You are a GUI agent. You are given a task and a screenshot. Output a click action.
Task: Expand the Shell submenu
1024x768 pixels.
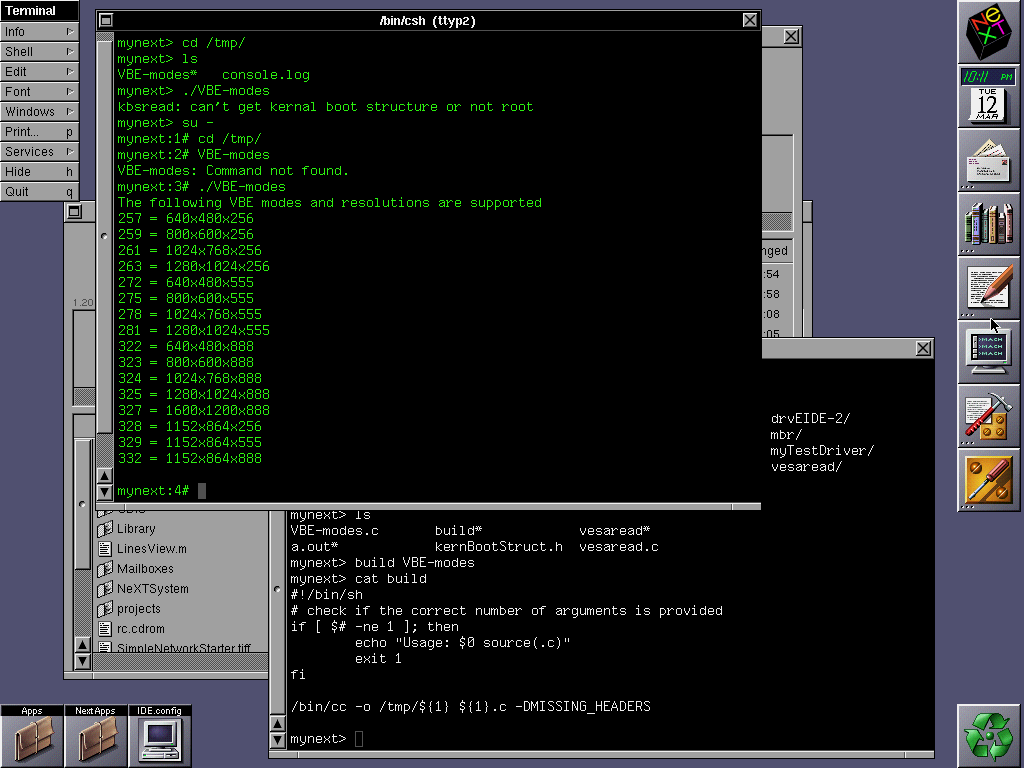pyautogui.click(x=40, y=51)
